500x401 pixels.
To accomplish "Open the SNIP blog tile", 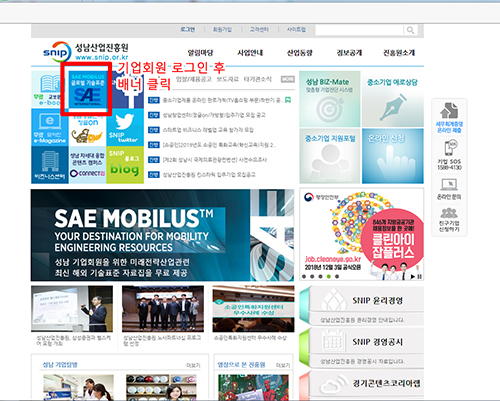I will (125, 165).
